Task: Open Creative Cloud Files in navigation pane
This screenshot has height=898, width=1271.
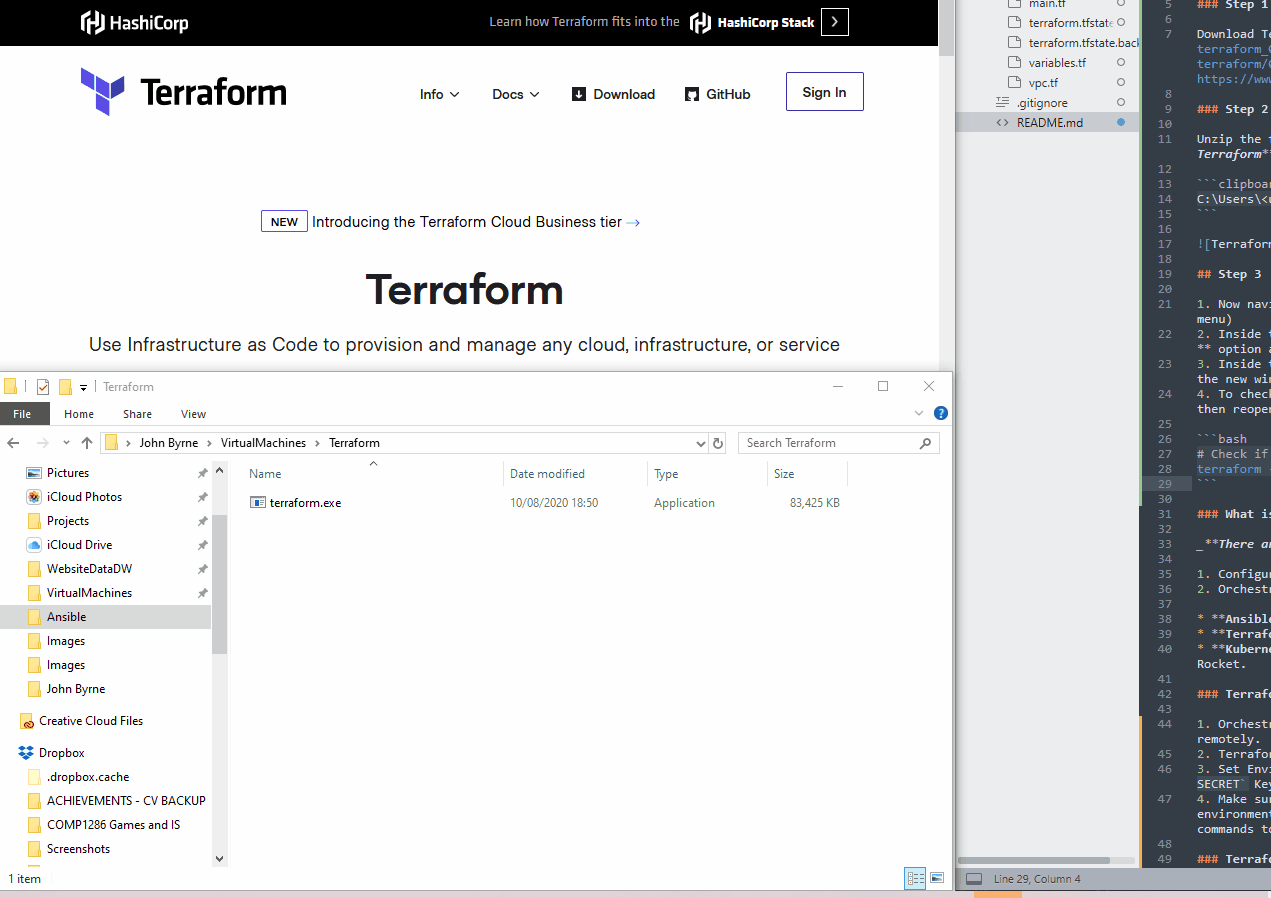Action: click(x=91, y=721)
